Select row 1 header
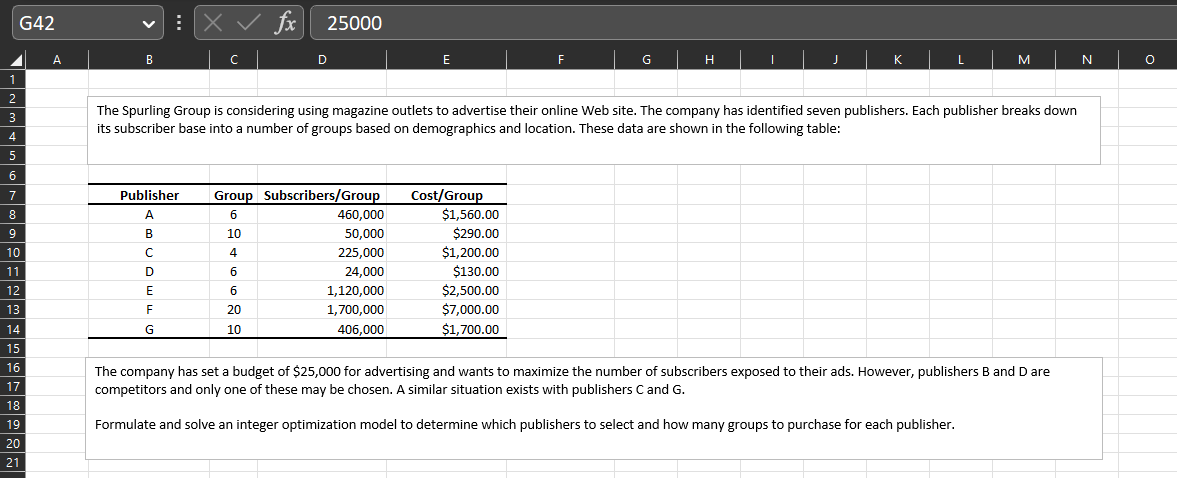 coord(14,79)
